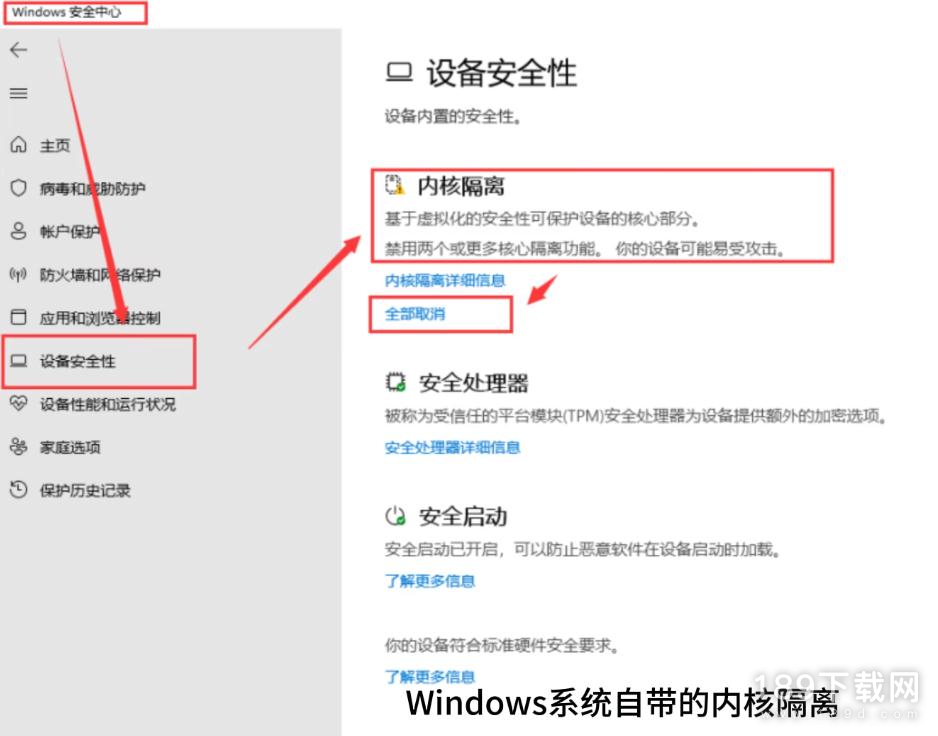Click the 全部取消 link
Screen dimensions: 938x736
pos(415,314)
